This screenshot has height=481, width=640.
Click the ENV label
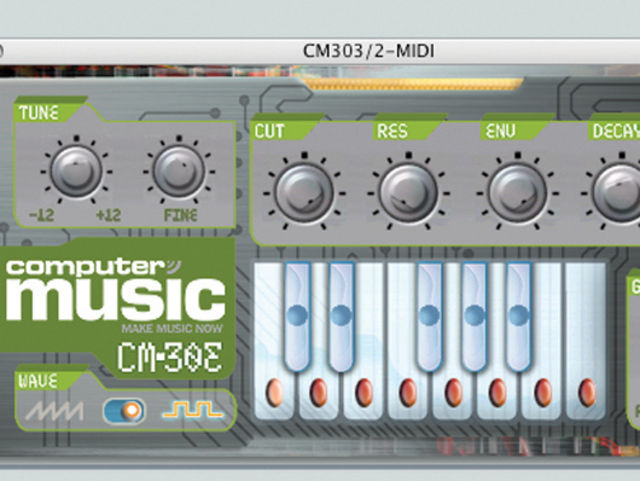point(500,131)
